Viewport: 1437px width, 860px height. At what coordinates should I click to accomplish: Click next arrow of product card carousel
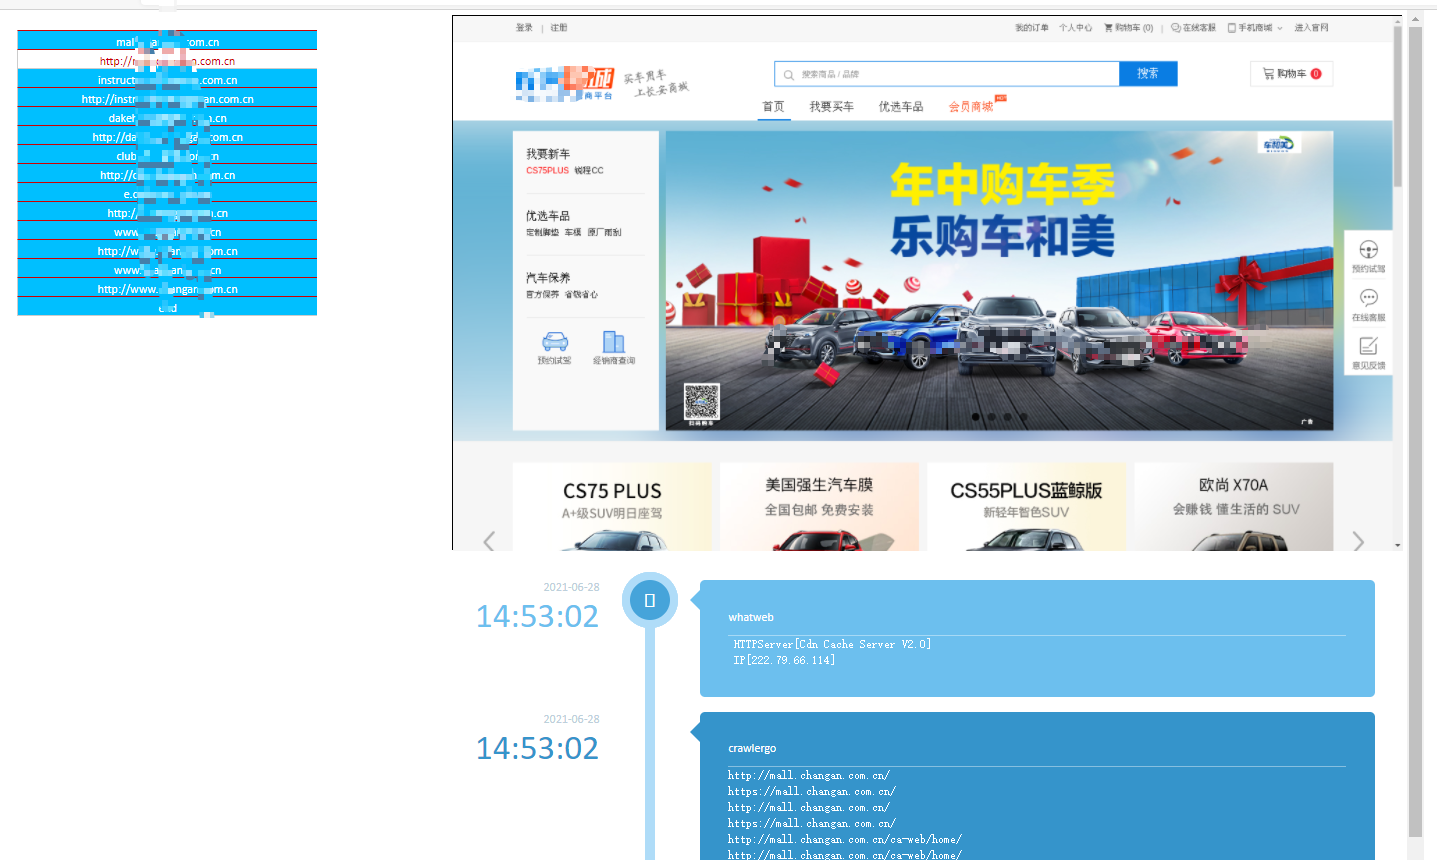tap(1358, 541)
